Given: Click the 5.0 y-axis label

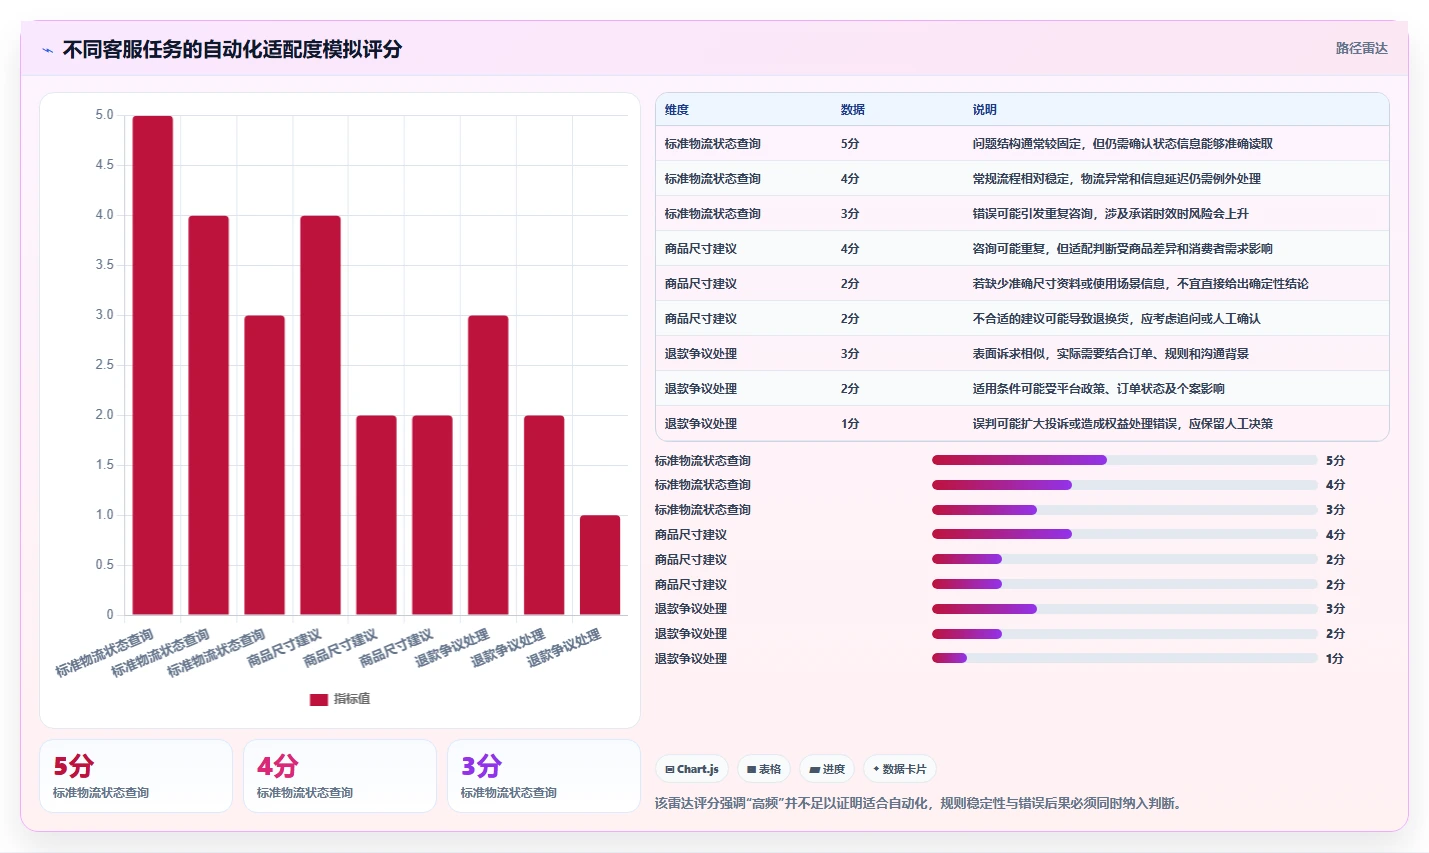Looking at the screenshot, I should pos(105,115).
